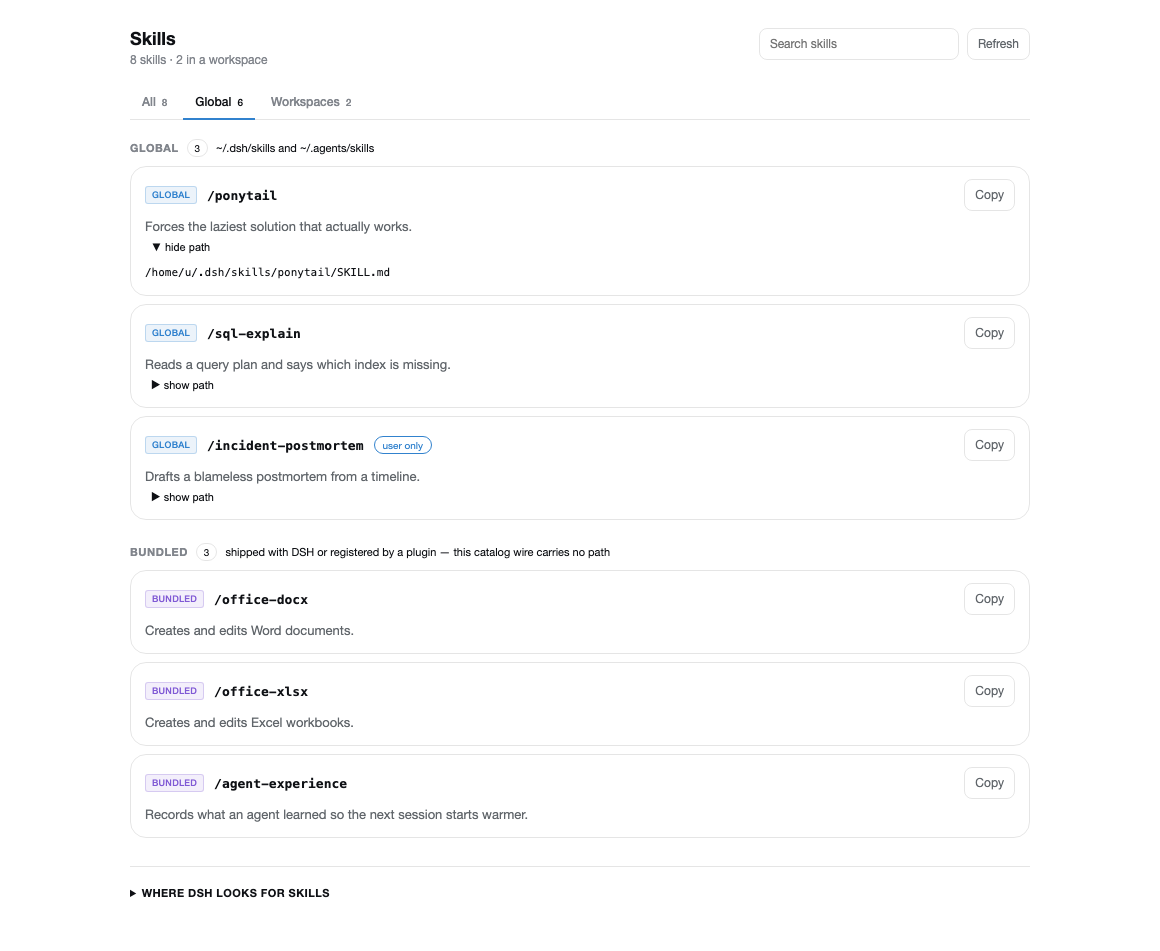Click the BUNDLED section heading
Screen dimensions: 1160x951
tap(158, 552)
